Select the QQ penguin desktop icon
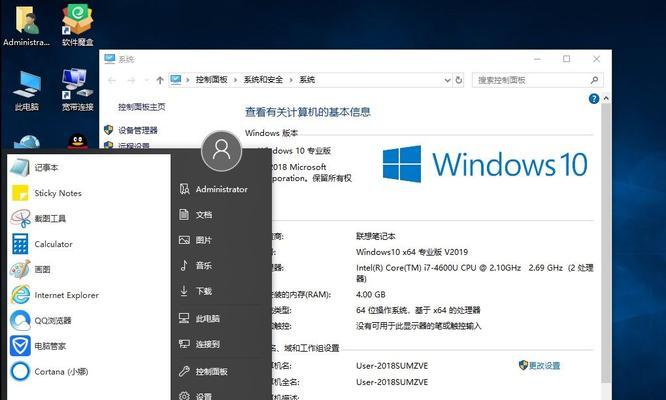The height and width of the screenshot is (400, 666). tap(78, 141)
